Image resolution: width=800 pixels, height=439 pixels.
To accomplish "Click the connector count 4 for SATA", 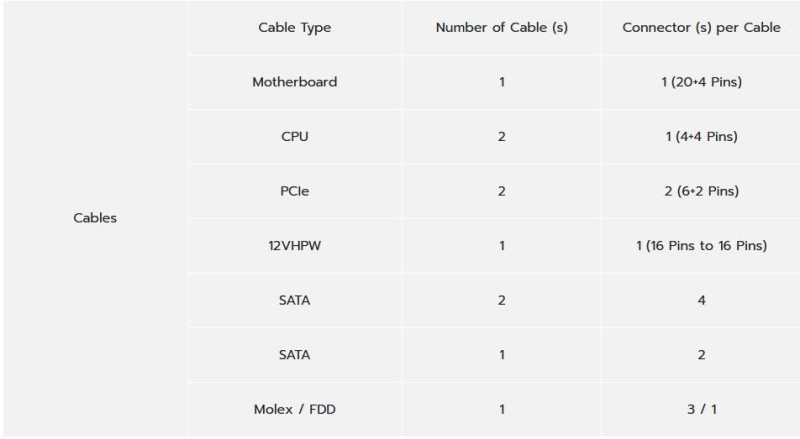I will [701, 300].
